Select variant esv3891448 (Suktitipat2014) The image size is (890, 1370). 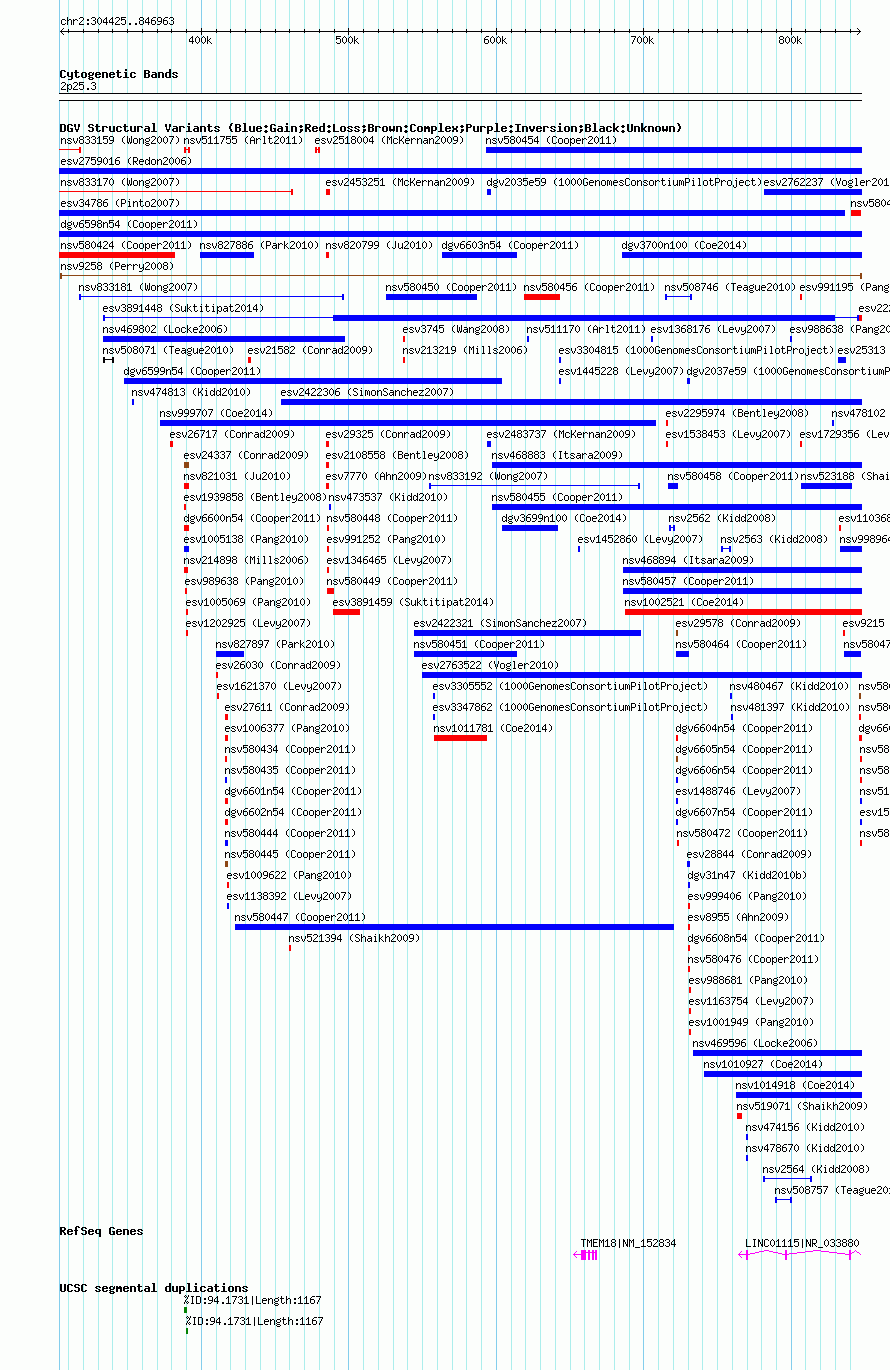[482, 318]
